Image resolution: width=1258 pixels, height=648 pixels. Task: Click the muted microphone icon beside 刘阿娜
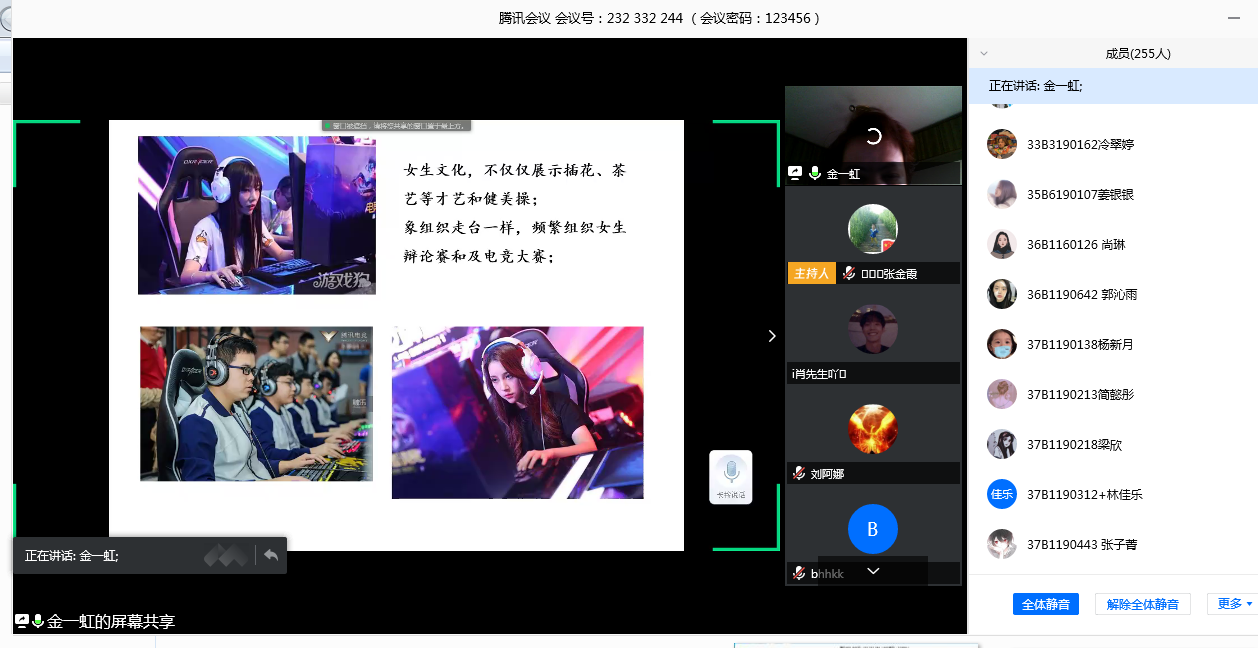pos(799,473)
